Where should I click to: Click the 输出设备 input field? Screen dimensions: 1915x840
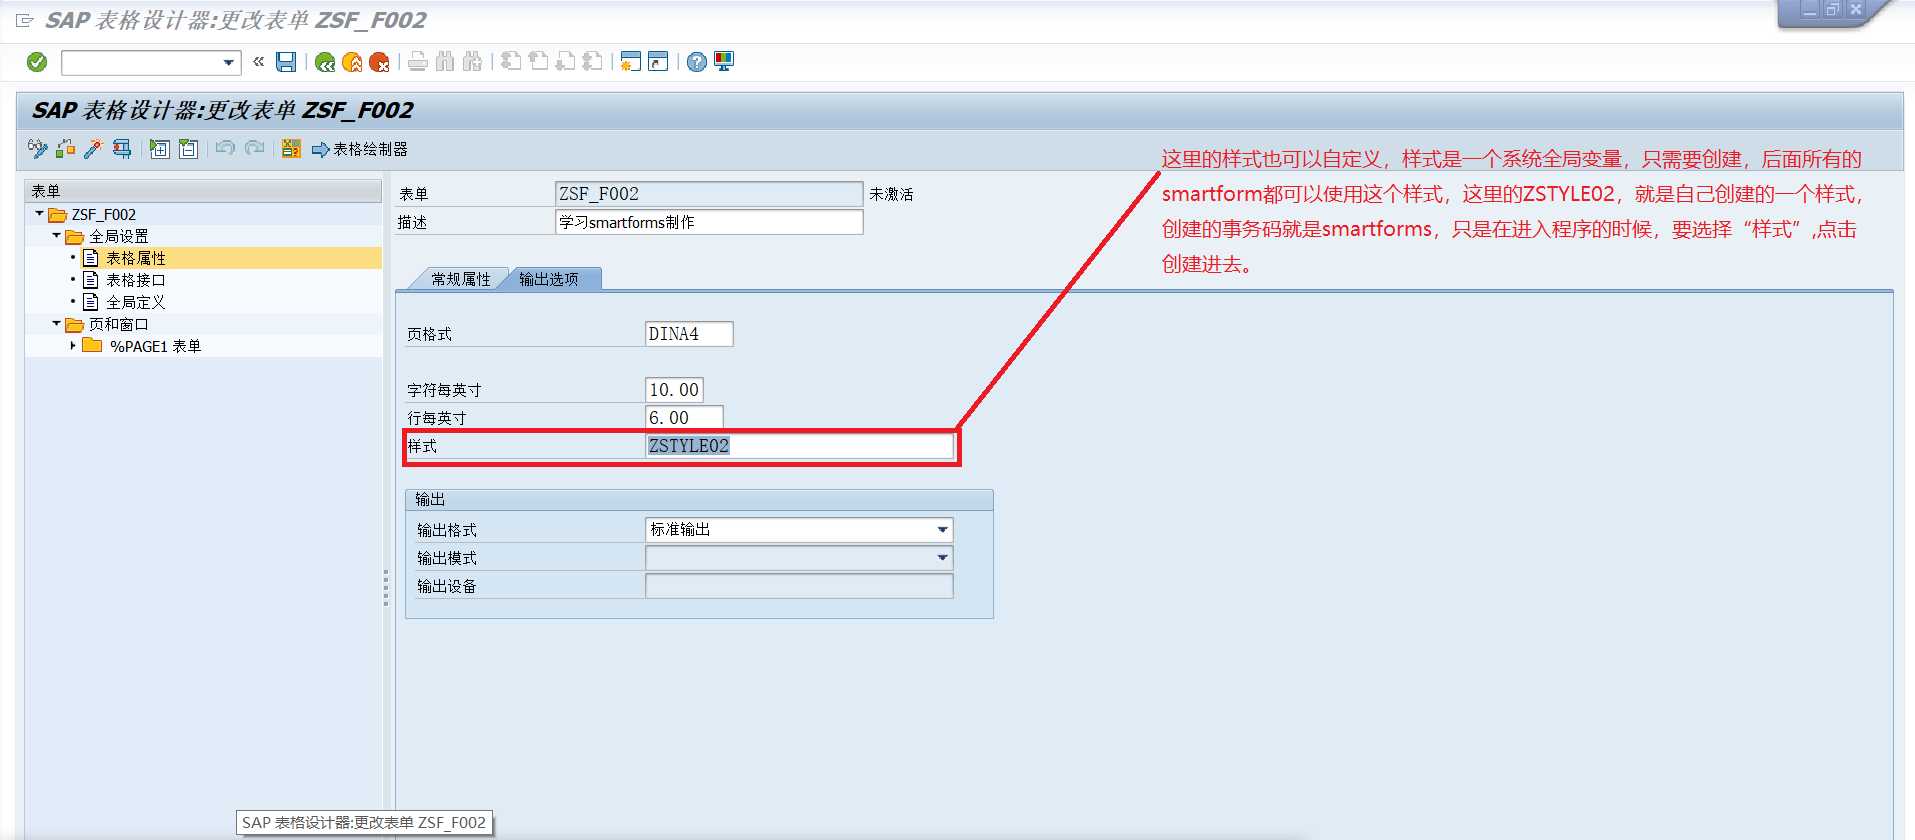799,586
